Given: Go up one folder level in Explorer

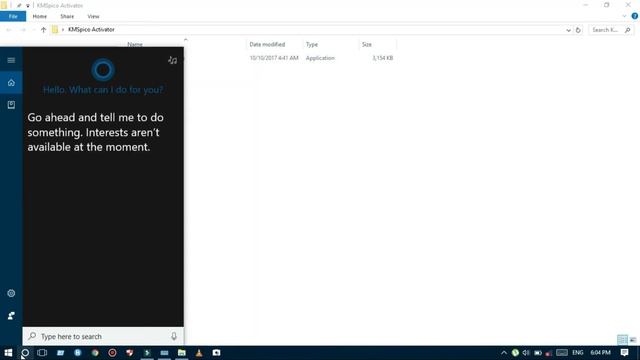Looking at the screenshot, I should click(44, 30).
